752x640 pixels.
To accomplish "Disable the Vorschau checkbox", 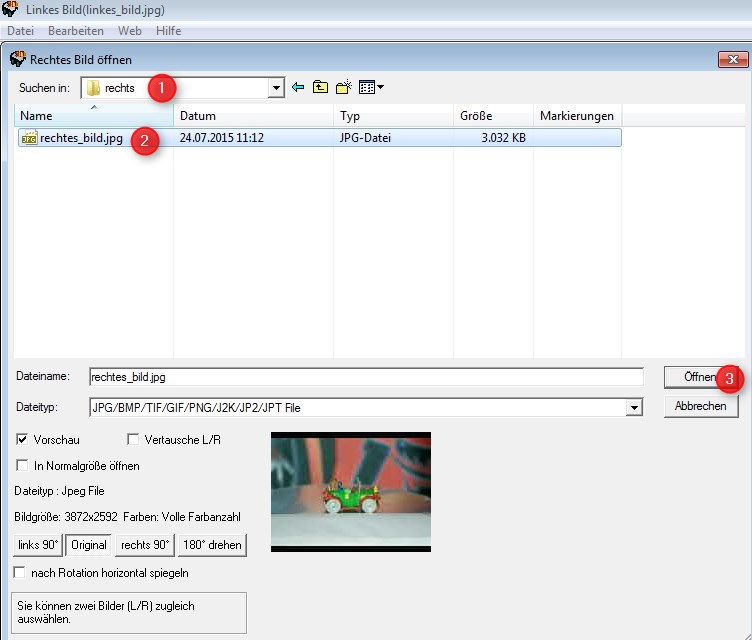I will 22,440.
